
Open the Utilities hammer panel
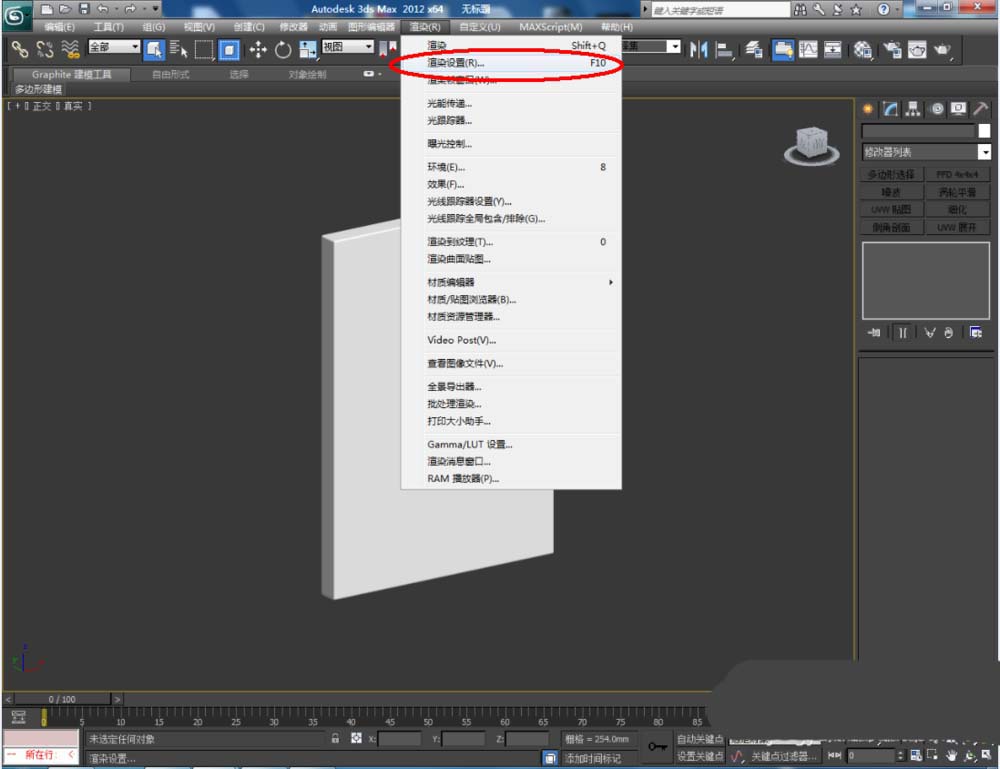[x=981, y=109]
